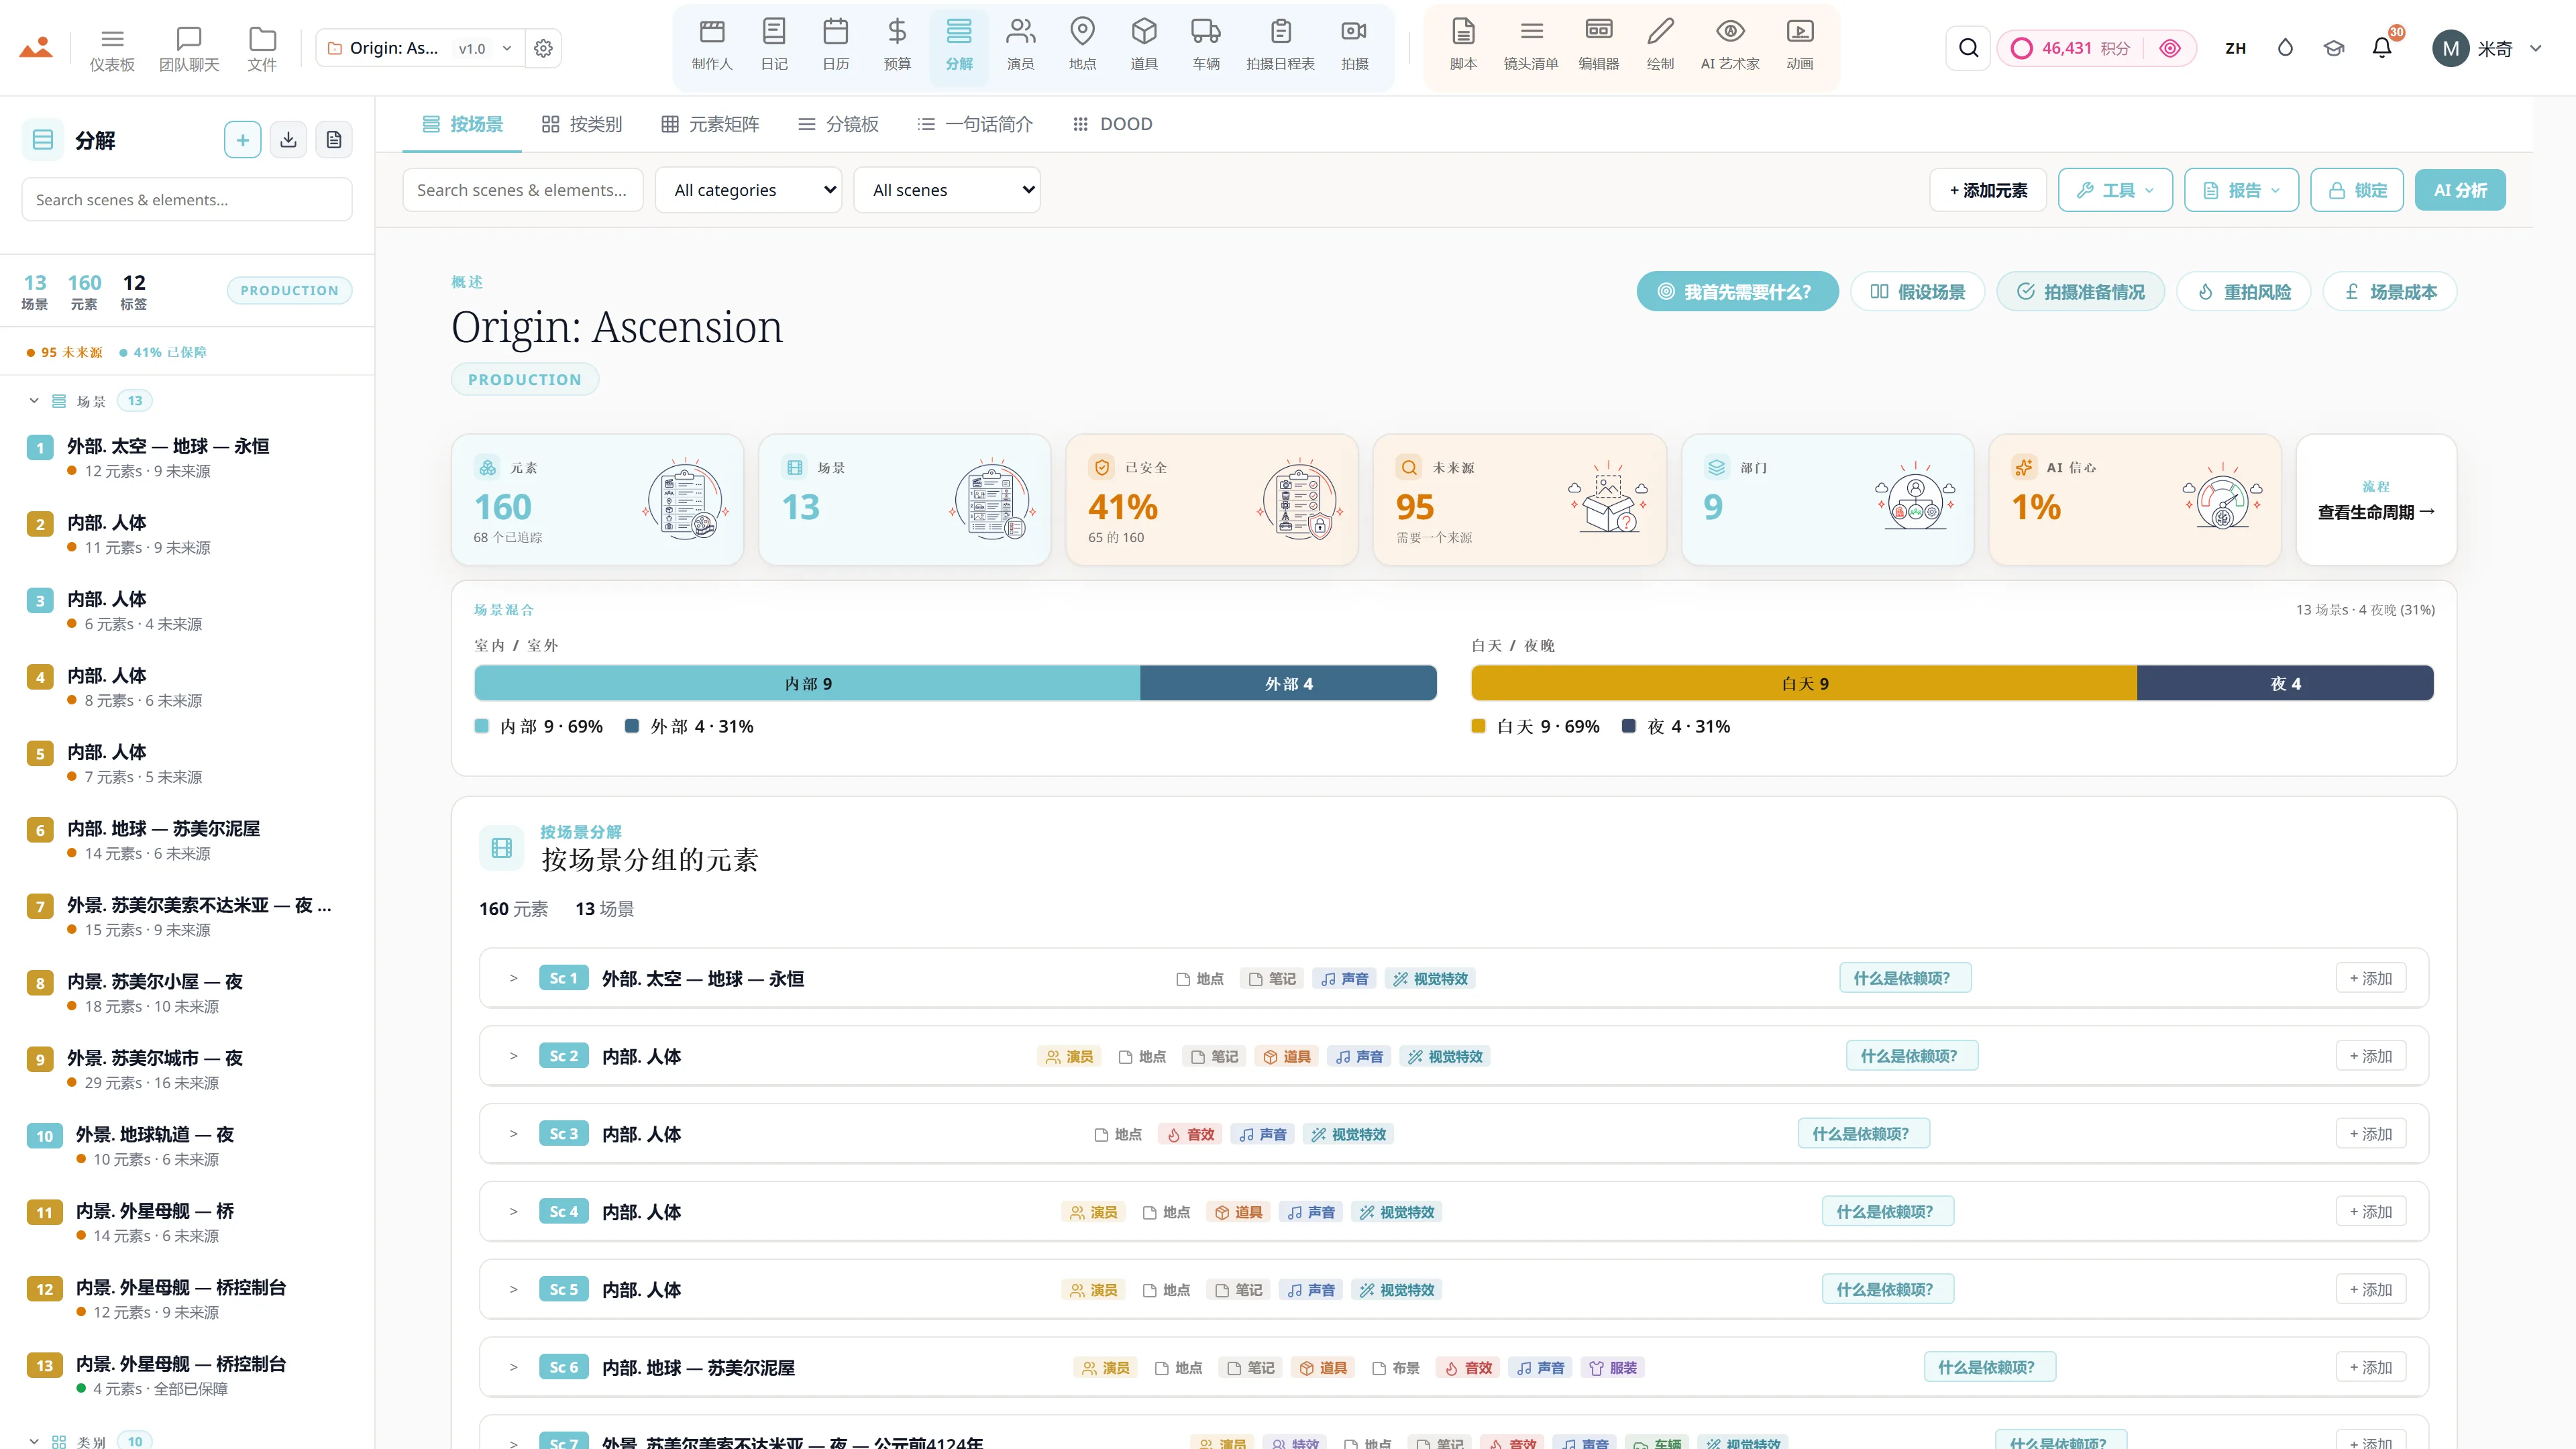Open the 车辆 vehicles section
This screenshot has height=1449, width=2576.
[1205, 45]
